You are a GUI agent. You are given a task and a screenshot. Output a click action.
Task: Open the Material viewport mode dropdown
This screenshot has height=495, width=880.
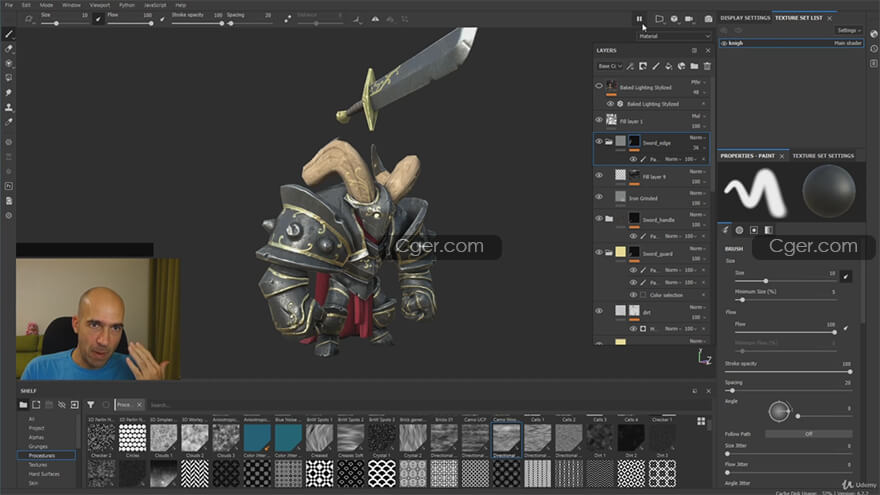coord(674,36)
